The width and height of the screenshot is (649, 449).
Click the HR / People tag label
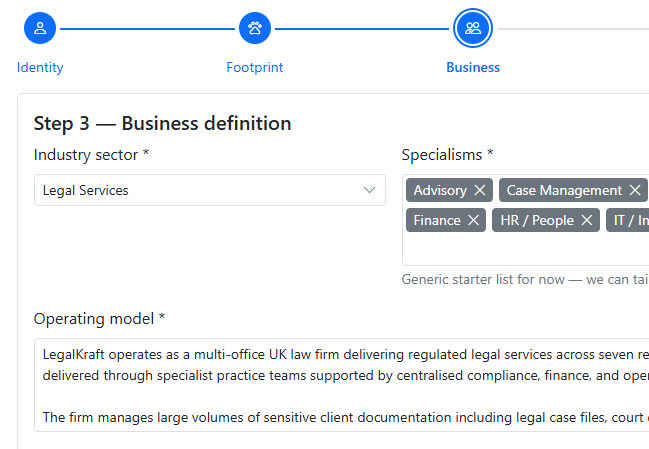[x=537, y=220]
